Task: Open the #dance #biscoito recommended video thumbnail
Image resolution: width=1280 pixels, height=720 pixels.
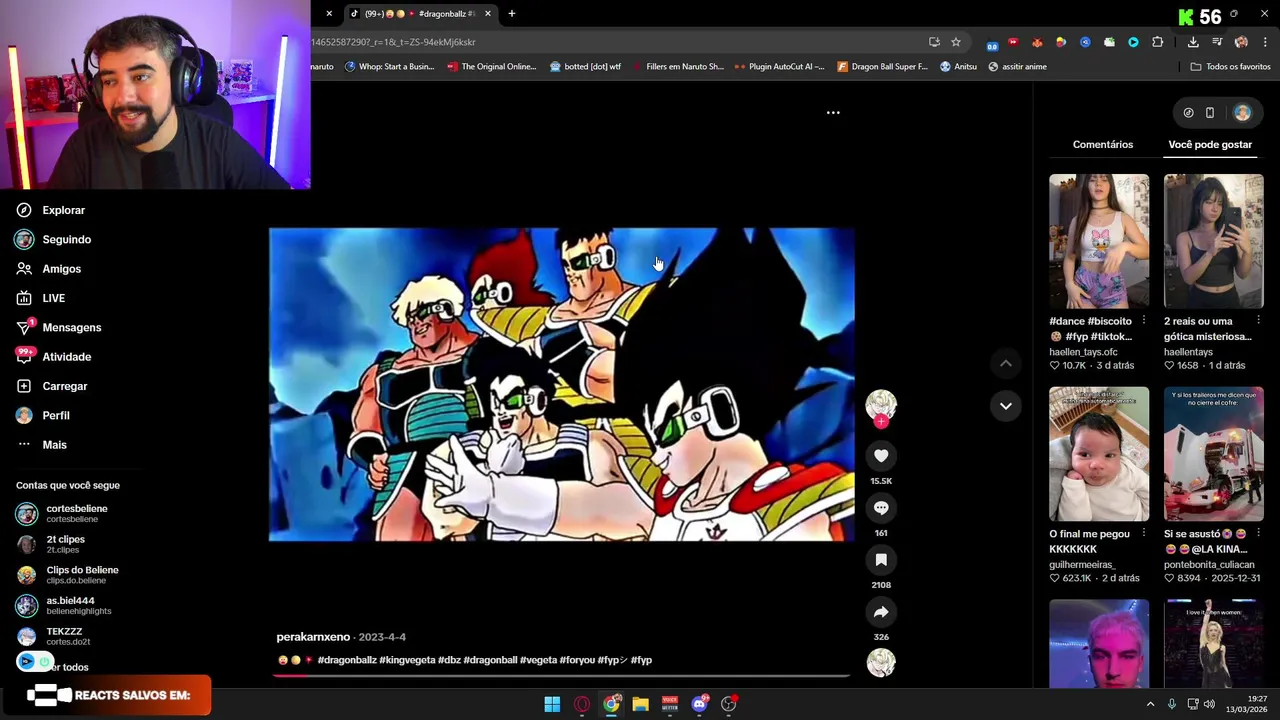Action: pos(1099,242)
